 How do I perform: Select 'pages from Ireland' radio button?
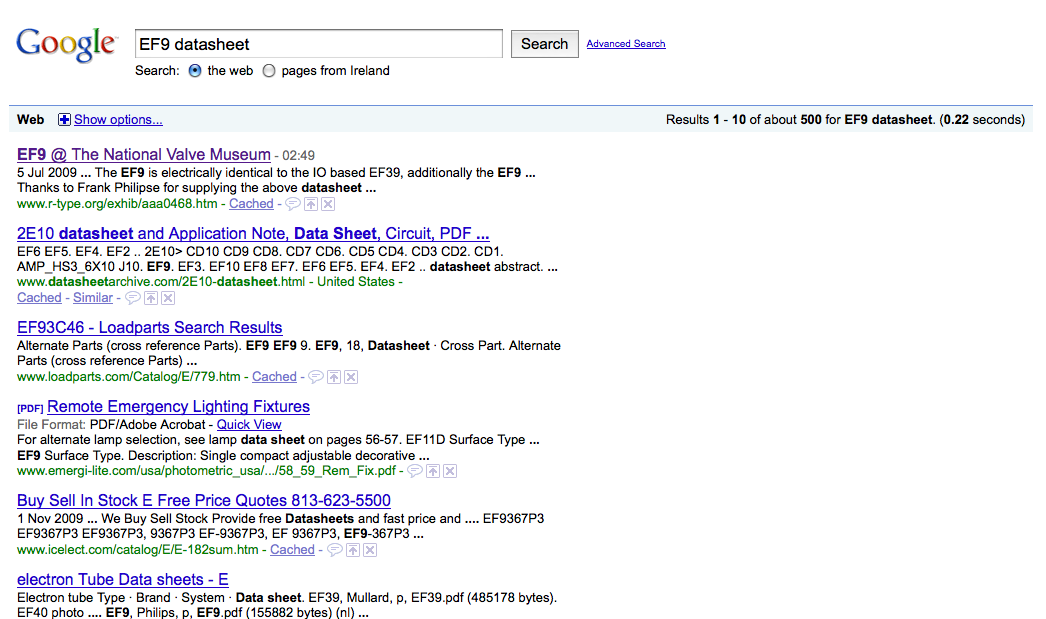point(269,71)
